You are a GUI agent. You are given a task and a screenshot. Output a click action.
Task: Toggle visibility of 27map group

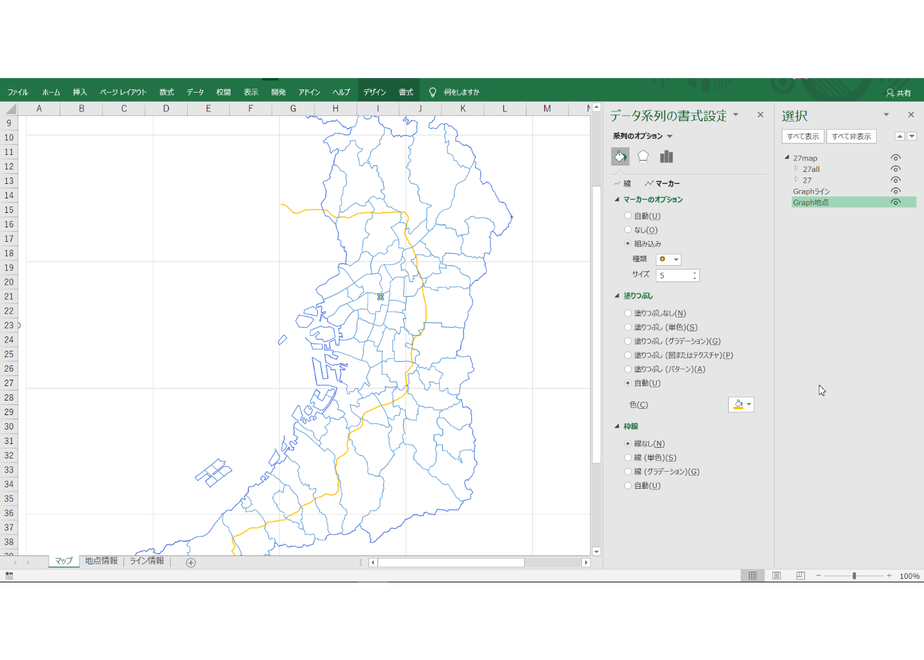896,158
